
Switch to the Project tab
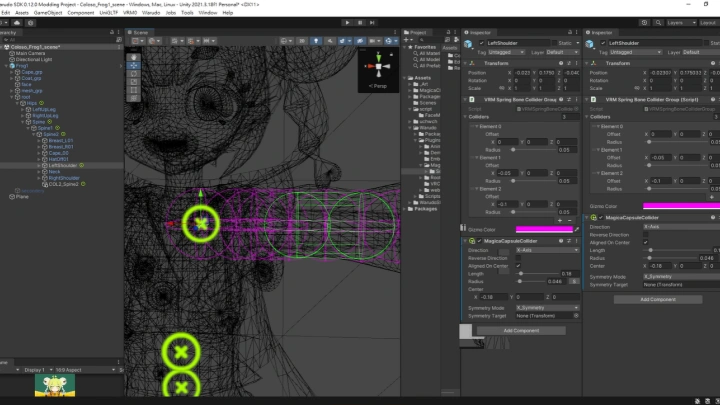pos(415,33)
